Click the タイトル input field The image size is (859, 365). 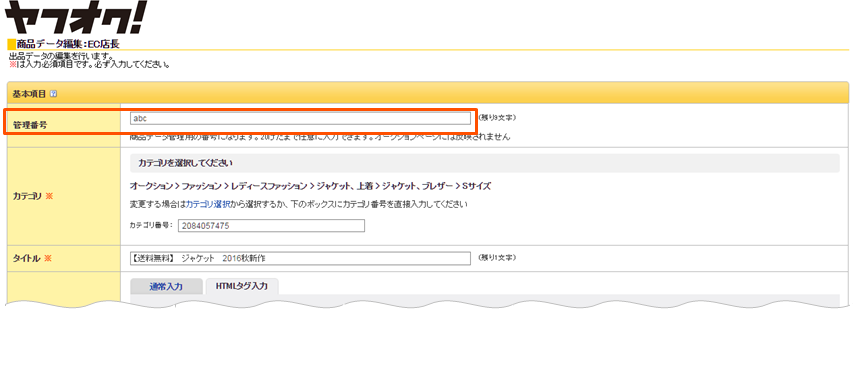pyautogui.click(x=300, y=258)
